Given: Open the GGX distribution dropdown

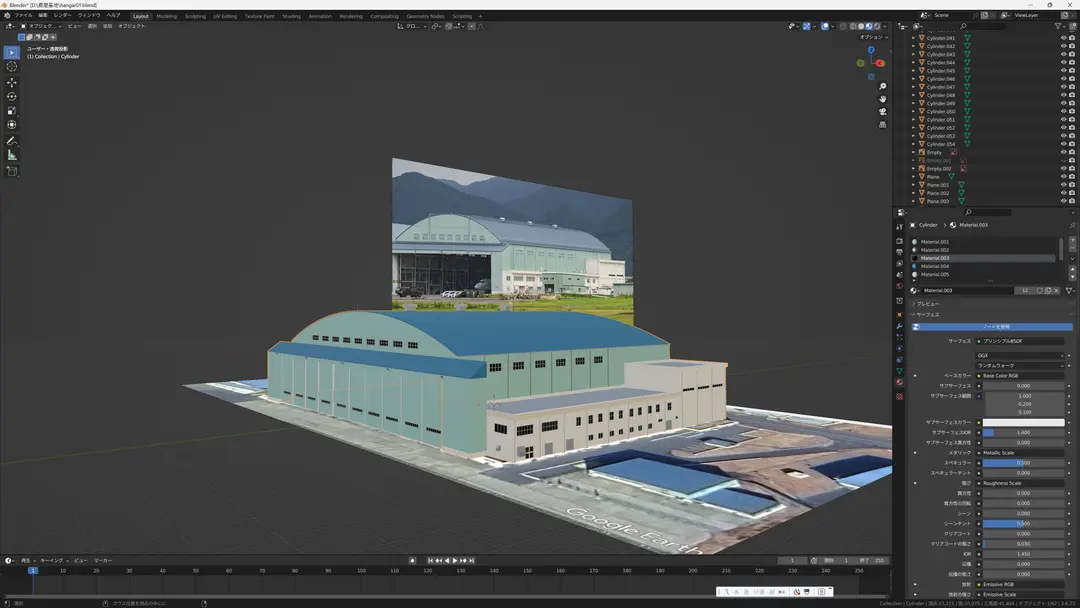Looking at the screenshot, I should (1020, 355).
